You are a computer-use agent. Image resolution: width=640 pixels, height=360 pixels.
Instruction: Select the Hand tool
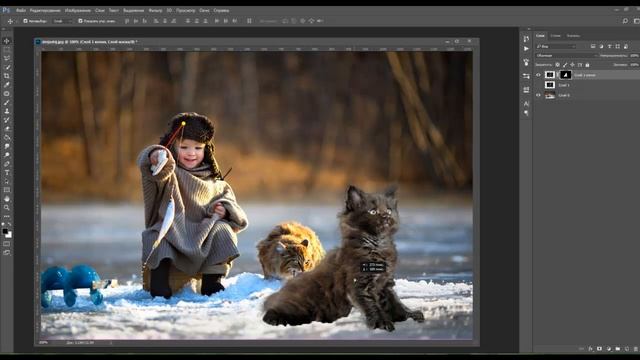pos(7,199)
